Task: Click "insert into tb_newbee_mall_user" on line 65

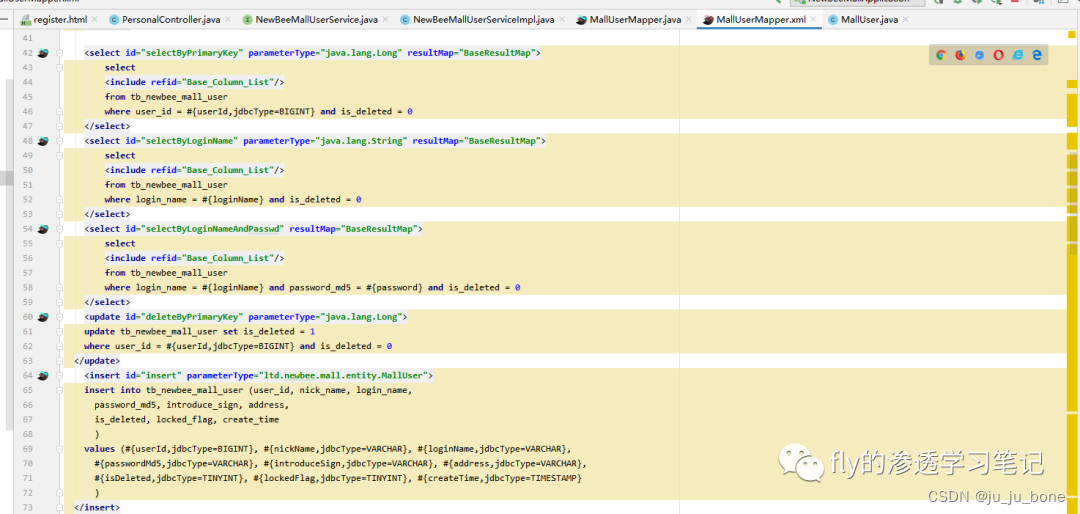Action: click(x=164, y=390)
